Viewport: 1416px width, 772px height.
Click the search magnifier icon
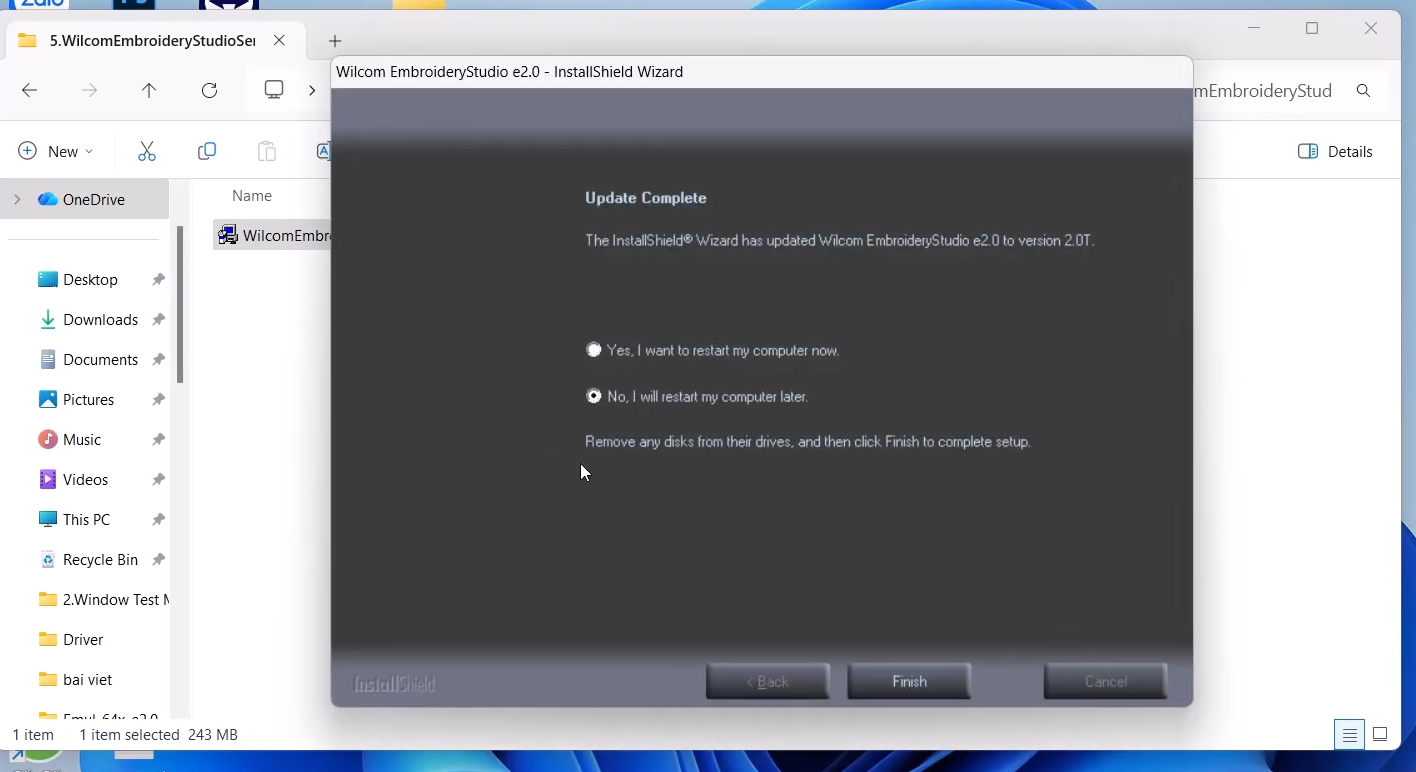point(1363,91)
